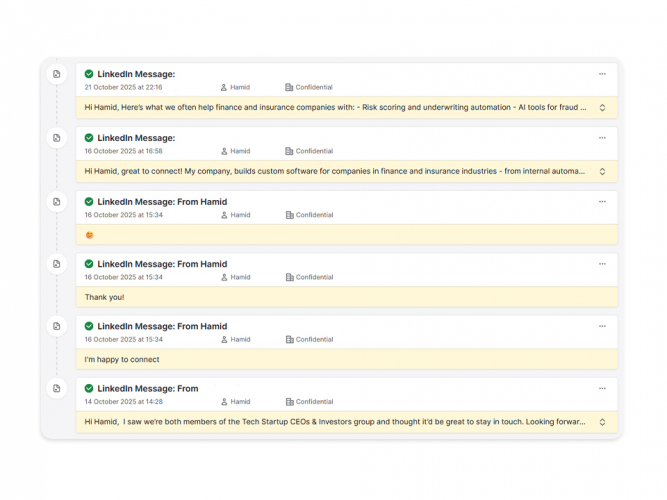The image size is (667, 500).
Task: Click '21 October 2025 at 22:16' timestamp
Action: tap(123, 87)
